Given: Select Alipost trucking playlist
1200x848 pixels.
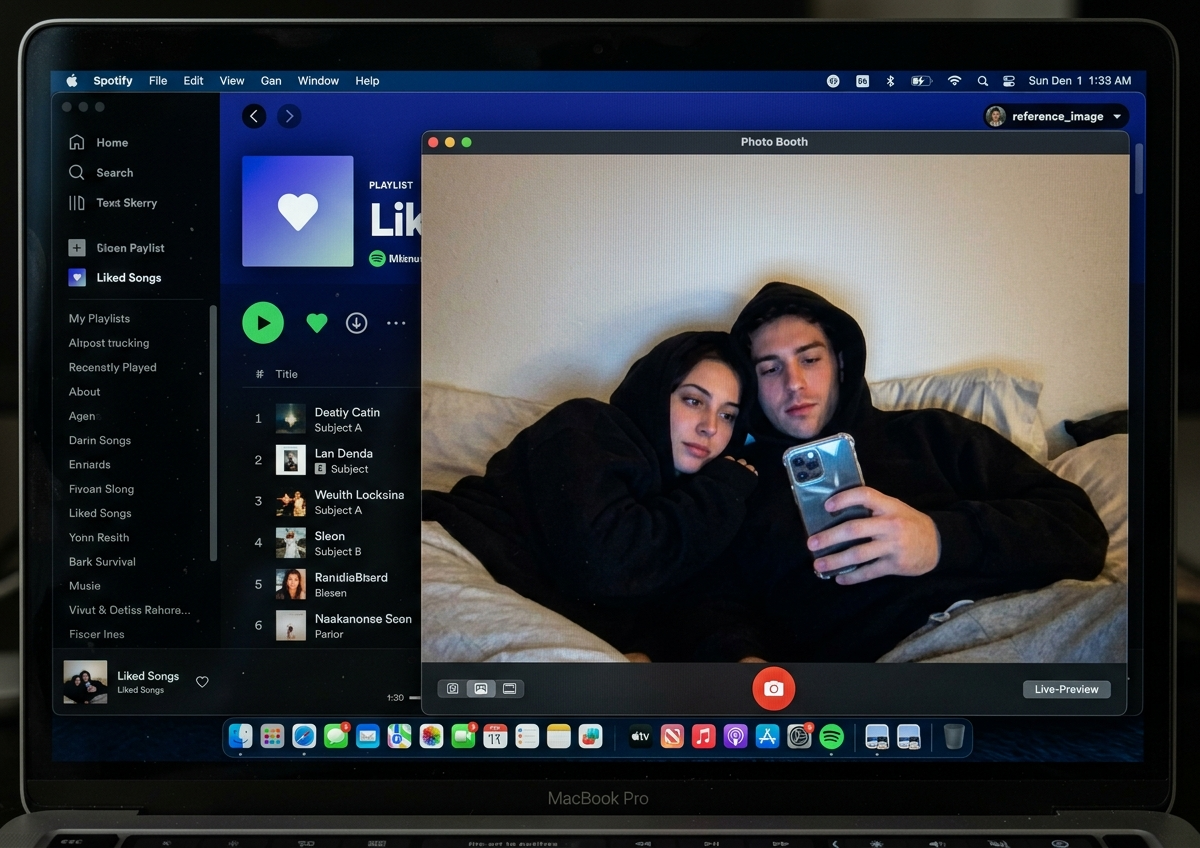Looking at the screenshot, I should click(x=109, y=343).
